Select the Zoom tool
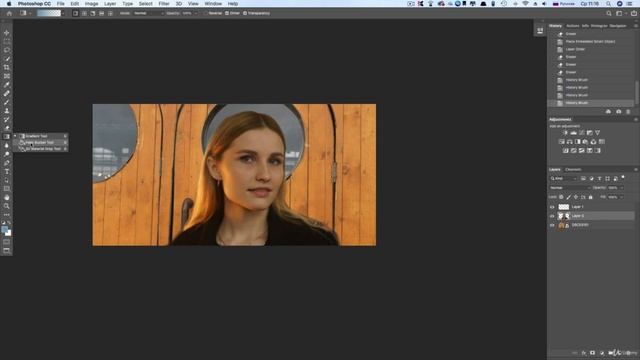The width and height of the screenshot is (640, 360). click(x=7, y=206)
